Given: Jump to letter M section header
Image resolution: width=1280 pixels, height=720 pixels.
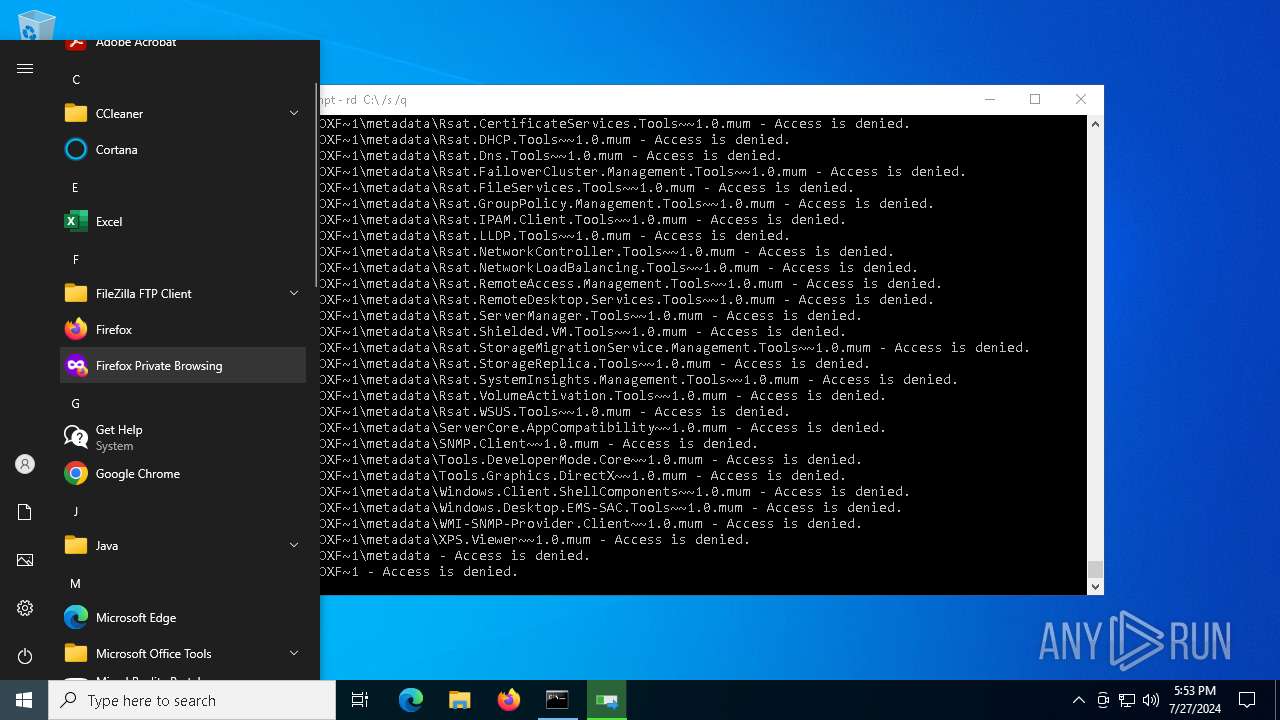Looking at the screenshot, I should coord(75,584).
